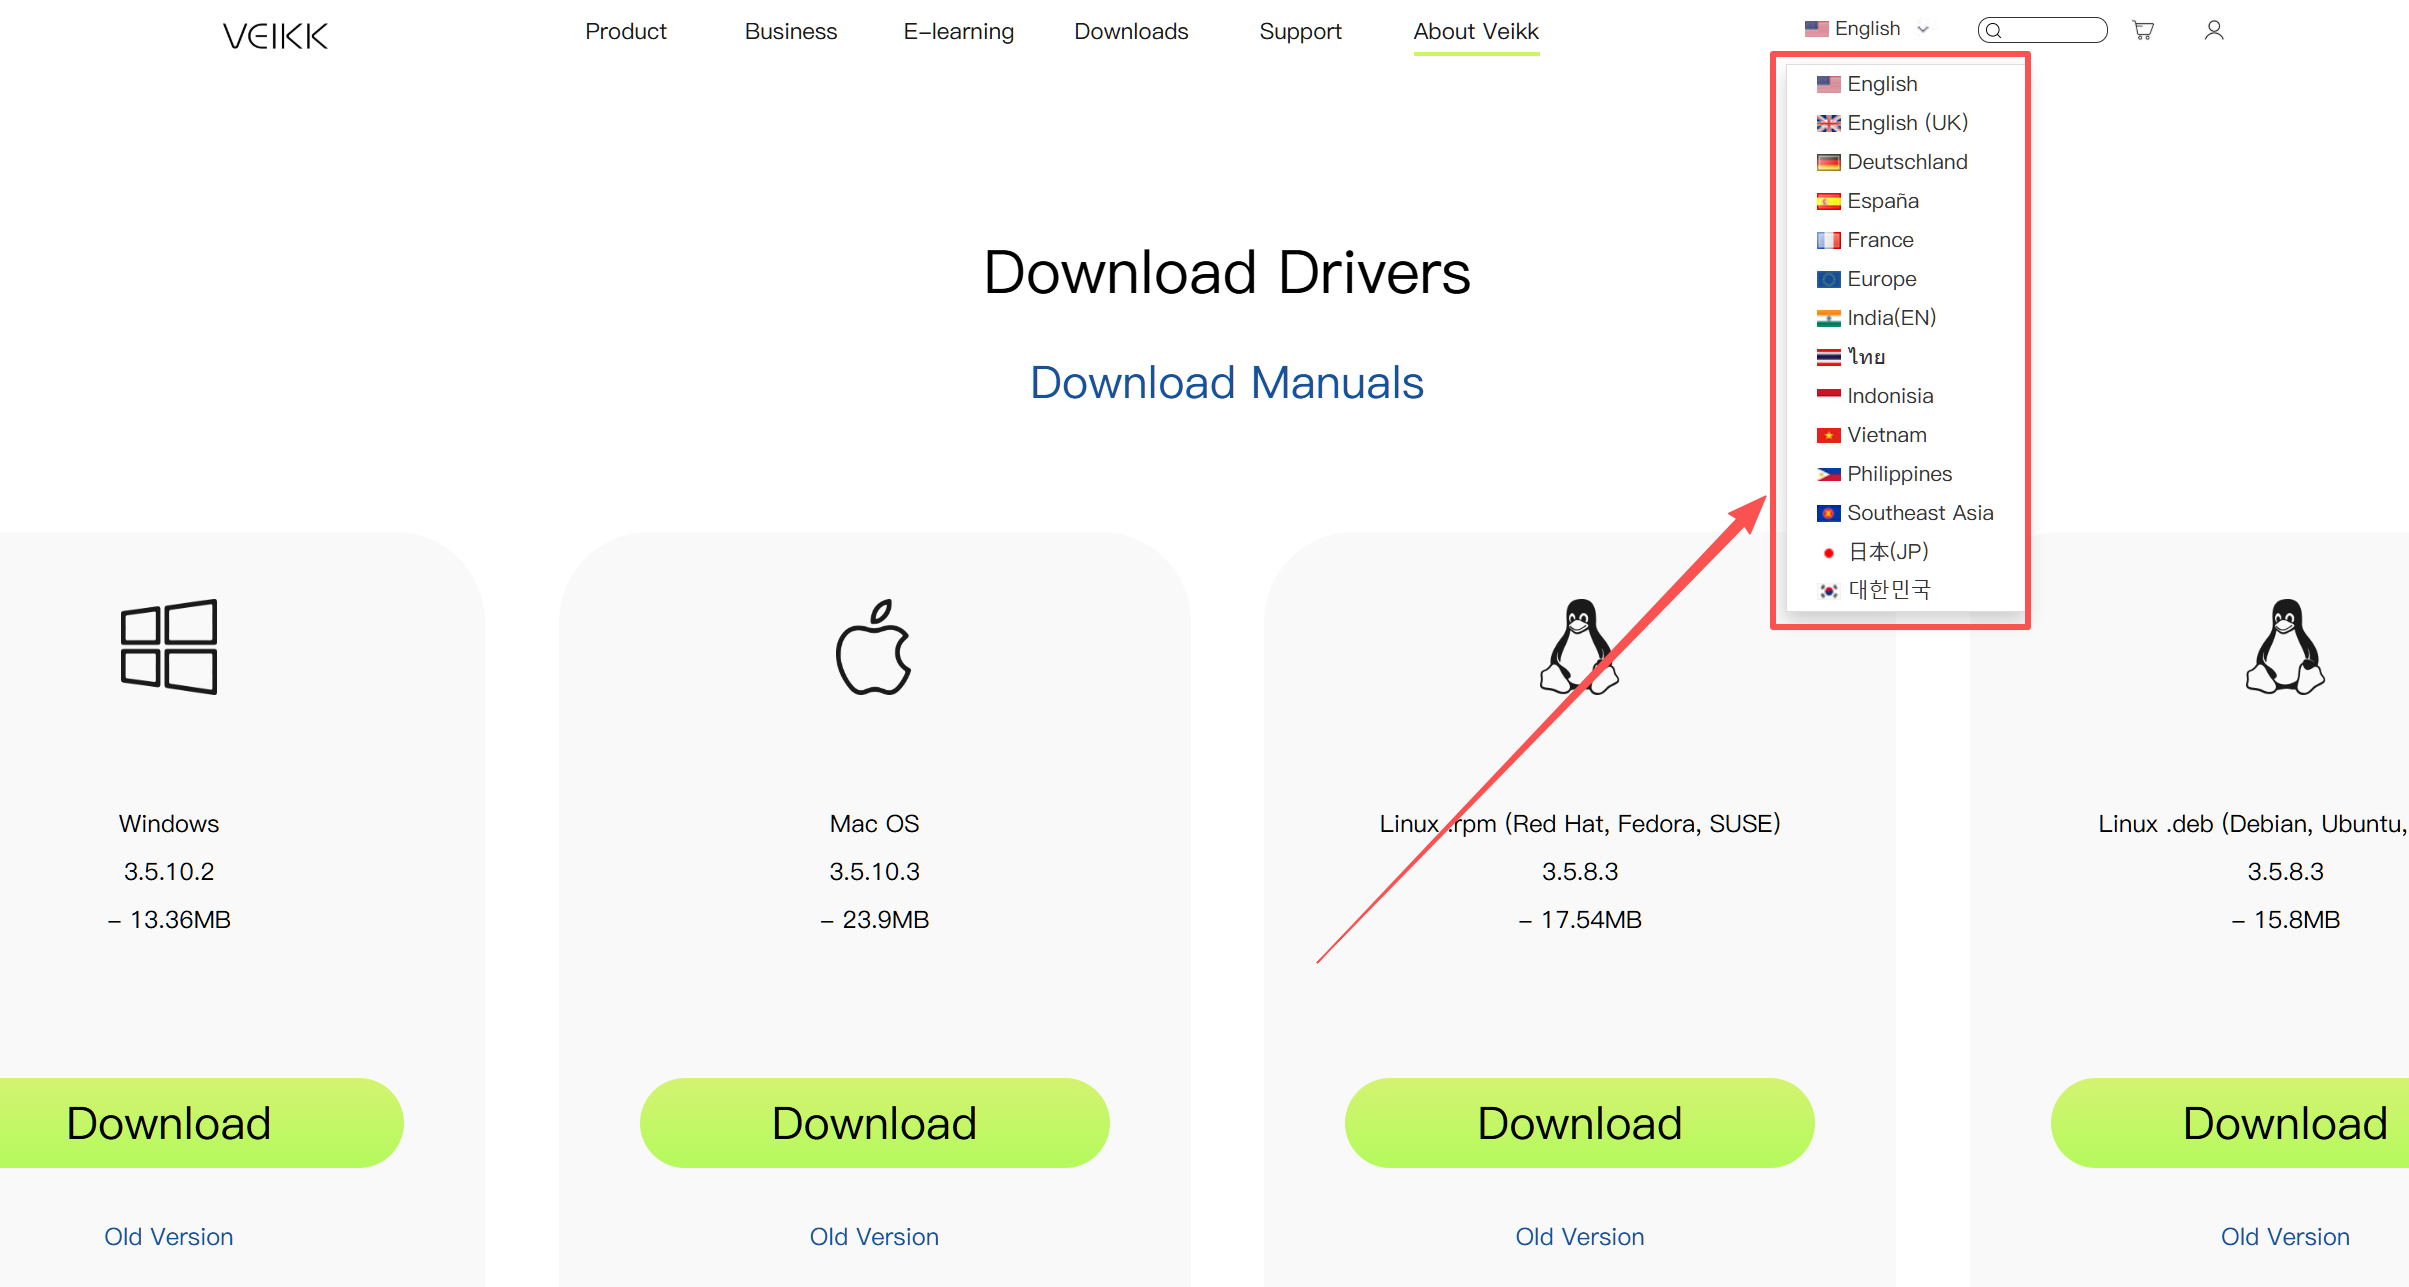Click the Japanese flag icon
This screenshot has width=2409, height=1287.
tap(1828, 552)
